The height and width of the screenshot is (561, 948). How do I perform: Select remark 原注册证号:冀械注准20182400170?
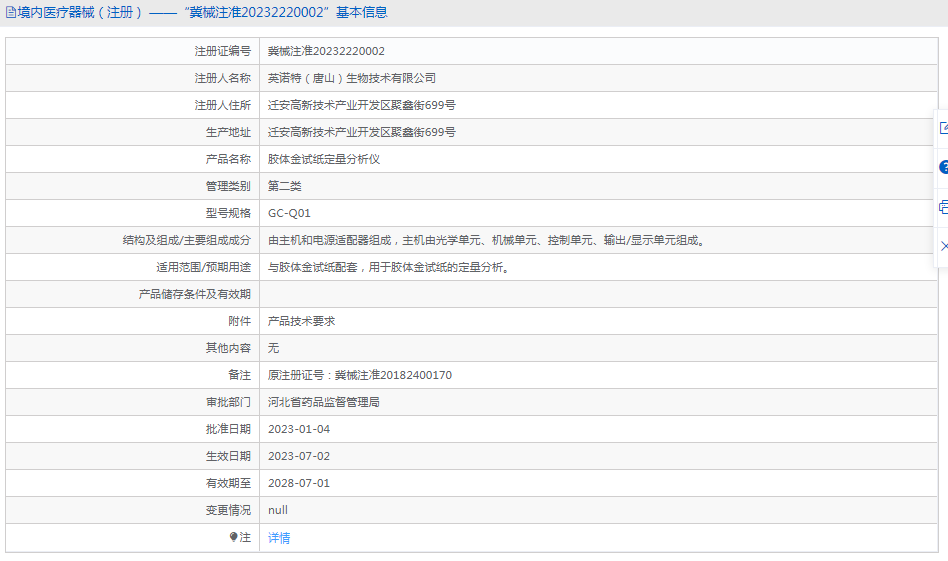point(360,375)
